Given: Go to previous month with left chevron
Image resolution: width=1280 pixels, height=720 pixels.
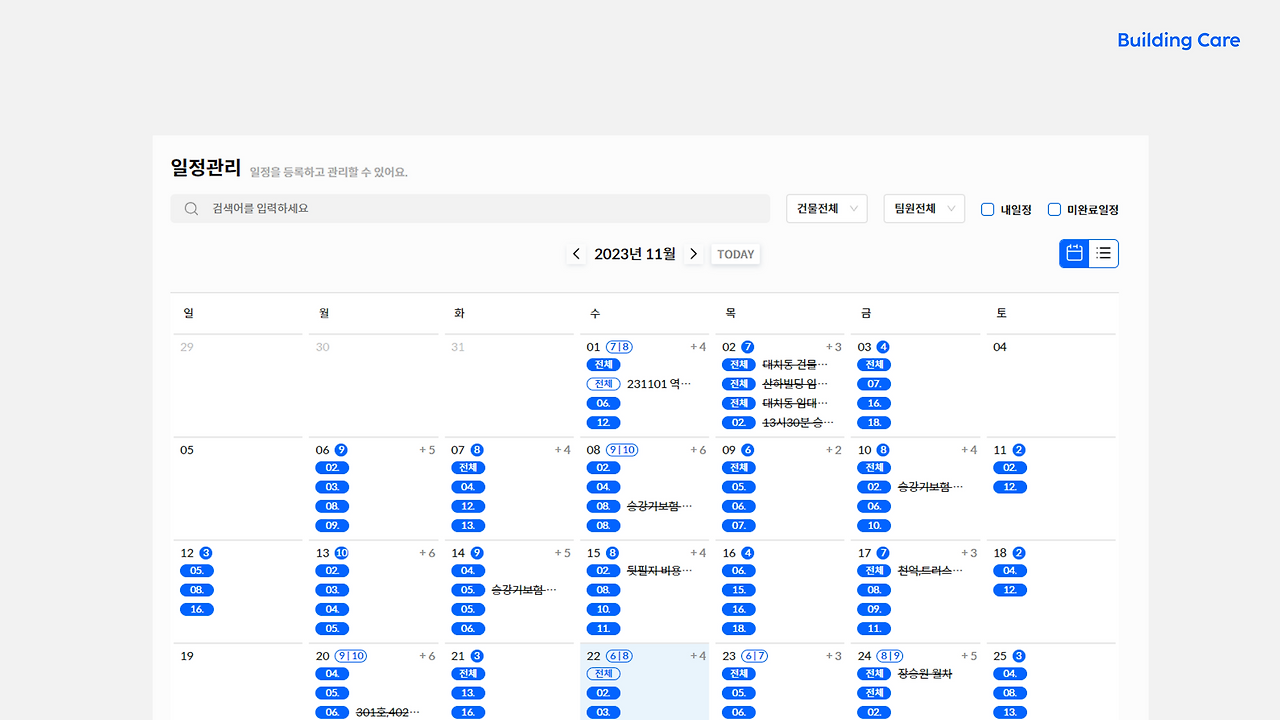Looking at the screenshot, I should point(576,254).
